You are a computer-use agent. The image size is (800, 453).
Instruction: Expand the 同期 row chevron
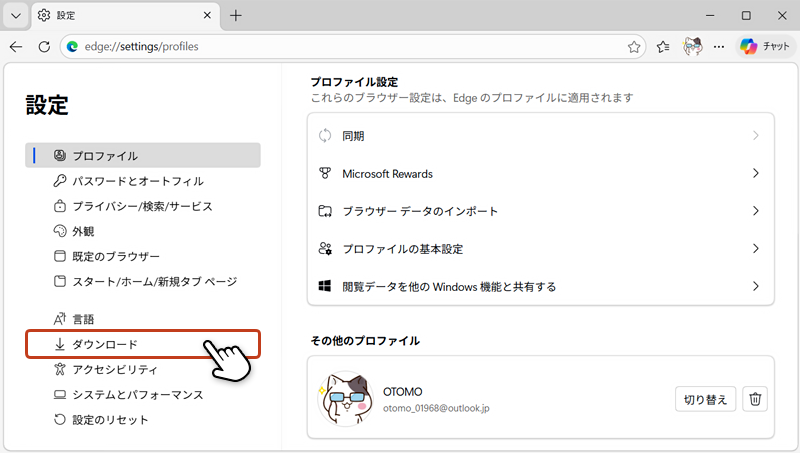tap(756, 136)
